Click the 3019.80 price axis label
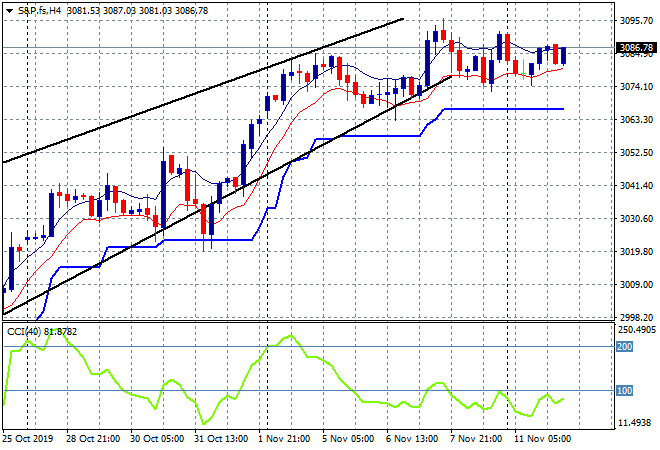The width and height of the screenshot is (660, 450). [636, 252]
